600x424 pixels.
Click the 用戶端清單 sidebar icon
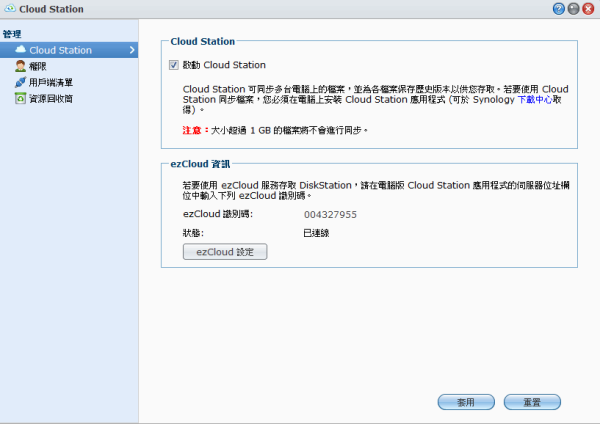pos(20,82)
